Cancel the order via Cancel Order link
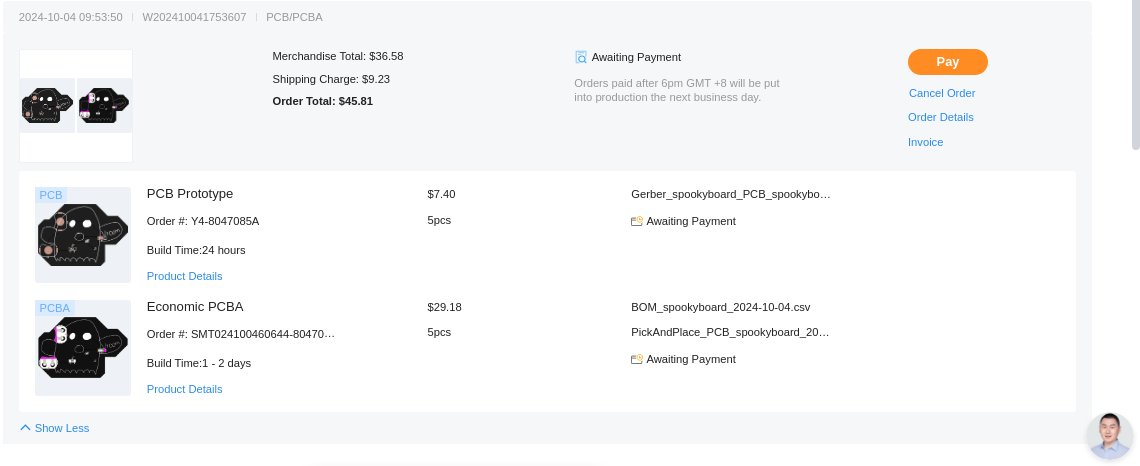This screenshot has height=466, width=1140. tap(942, 93)
